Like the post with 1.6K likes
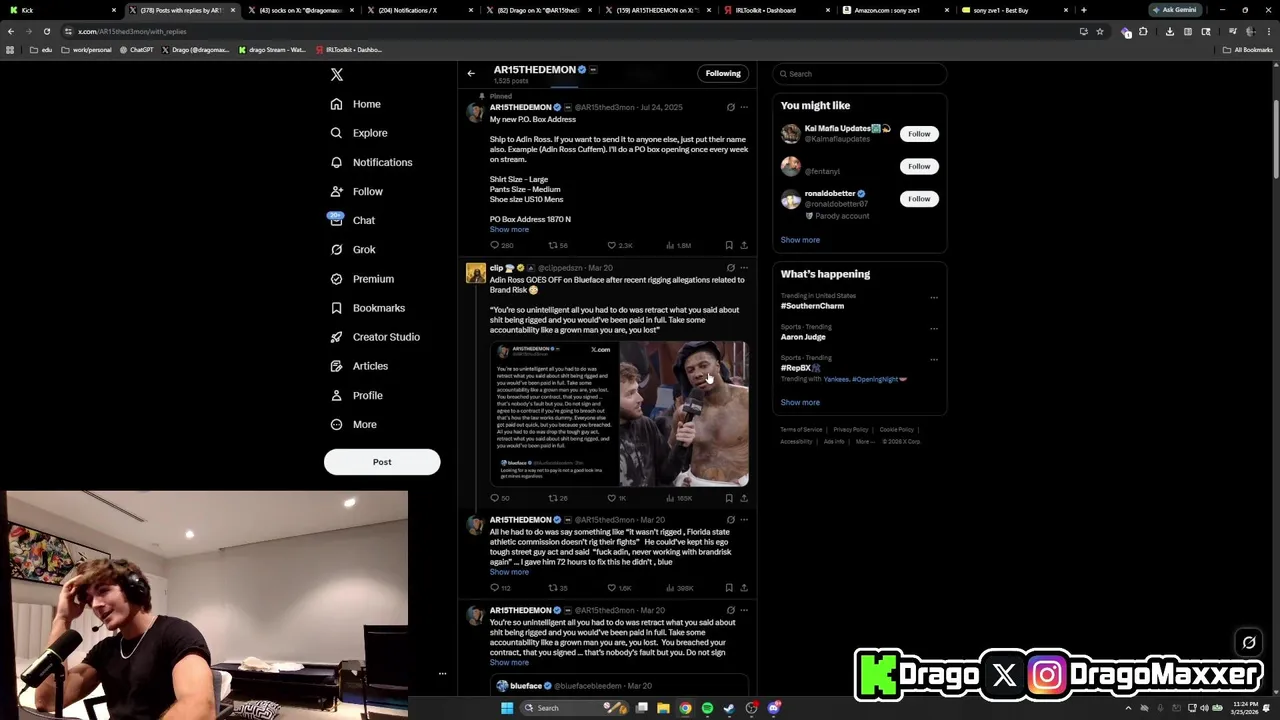 pos(612,588)
